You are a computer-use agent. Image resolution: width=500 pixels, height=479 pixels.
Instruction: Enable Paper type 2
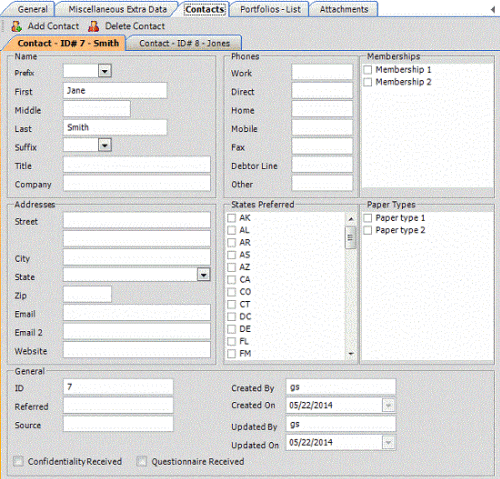[368, 230]
